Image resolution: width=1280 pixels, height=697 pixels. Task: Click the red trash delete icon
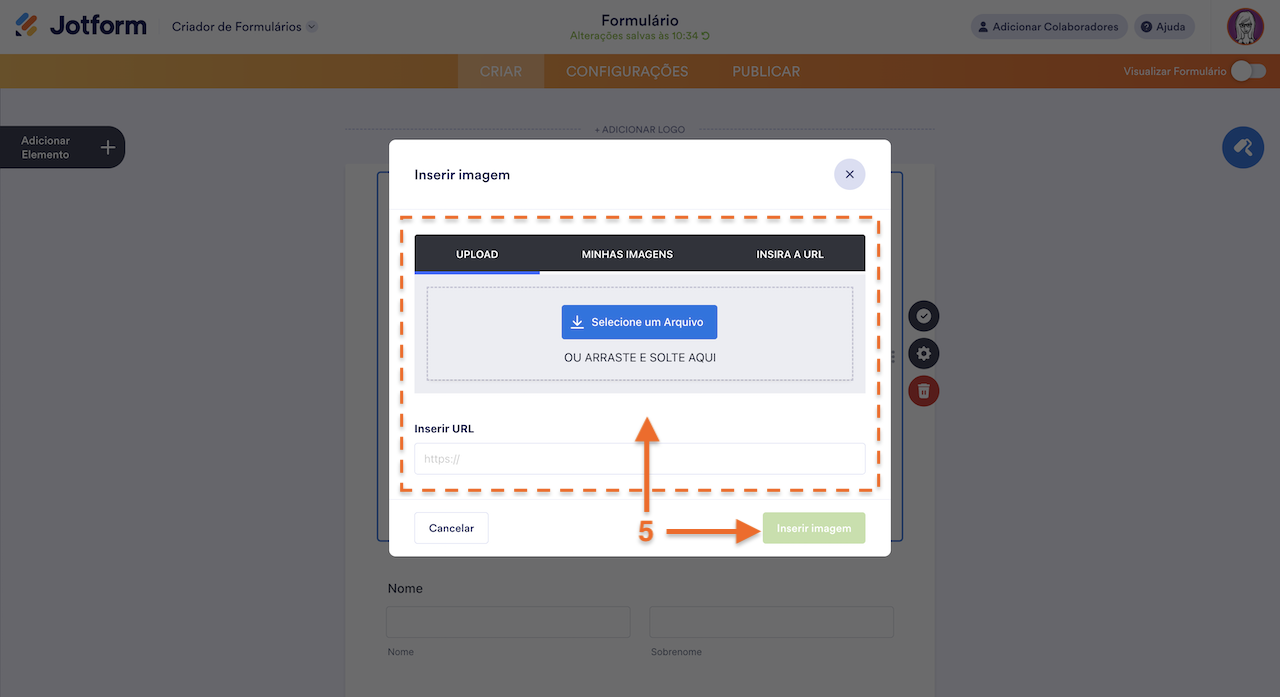pos(923,391)
